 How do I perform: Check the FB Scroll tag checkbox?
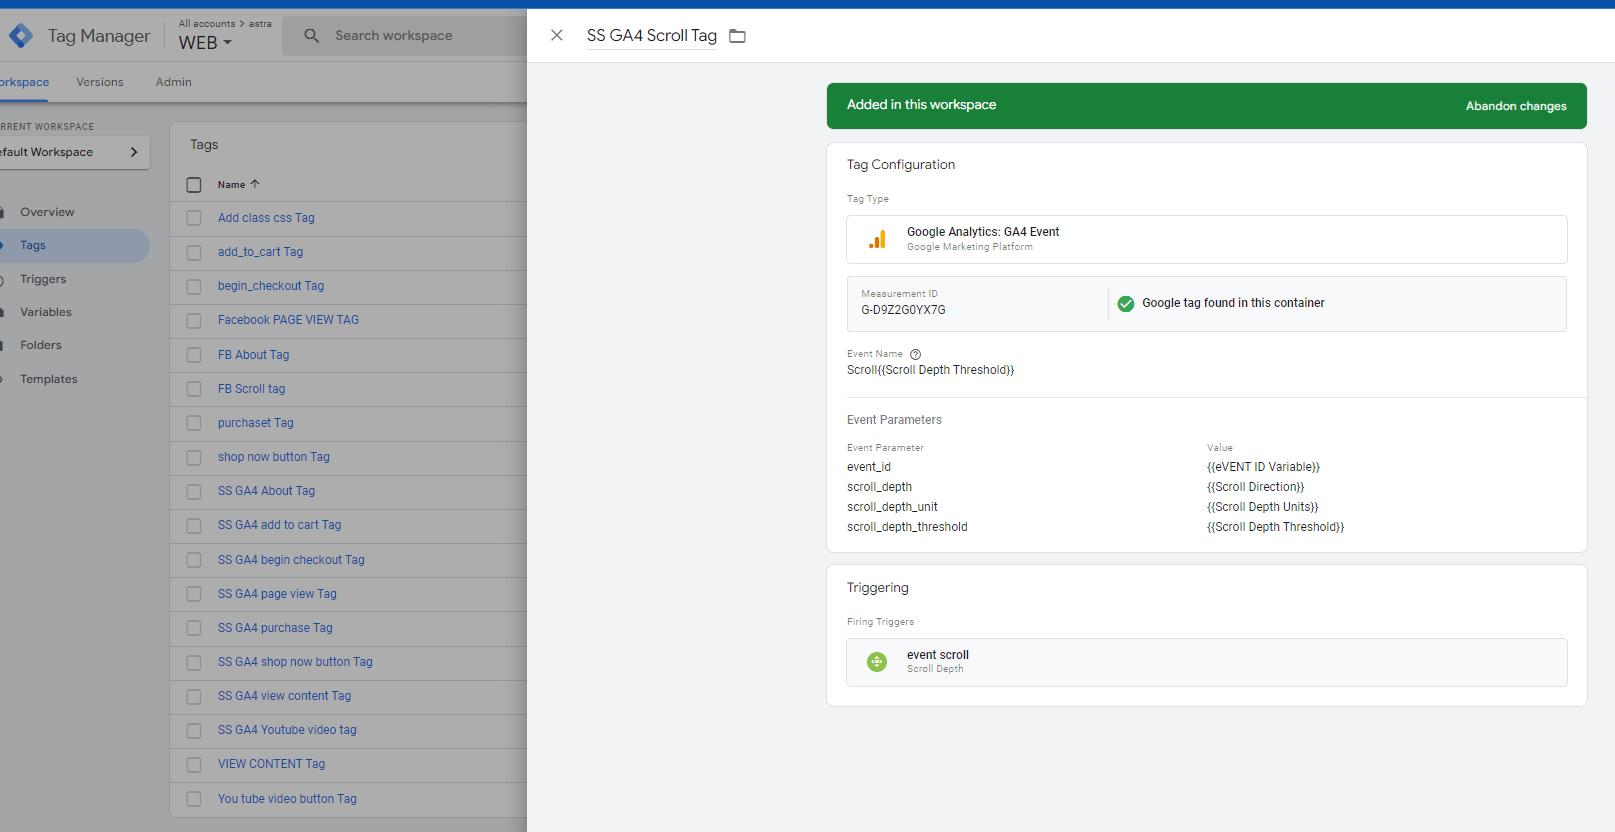coord(194,389)
